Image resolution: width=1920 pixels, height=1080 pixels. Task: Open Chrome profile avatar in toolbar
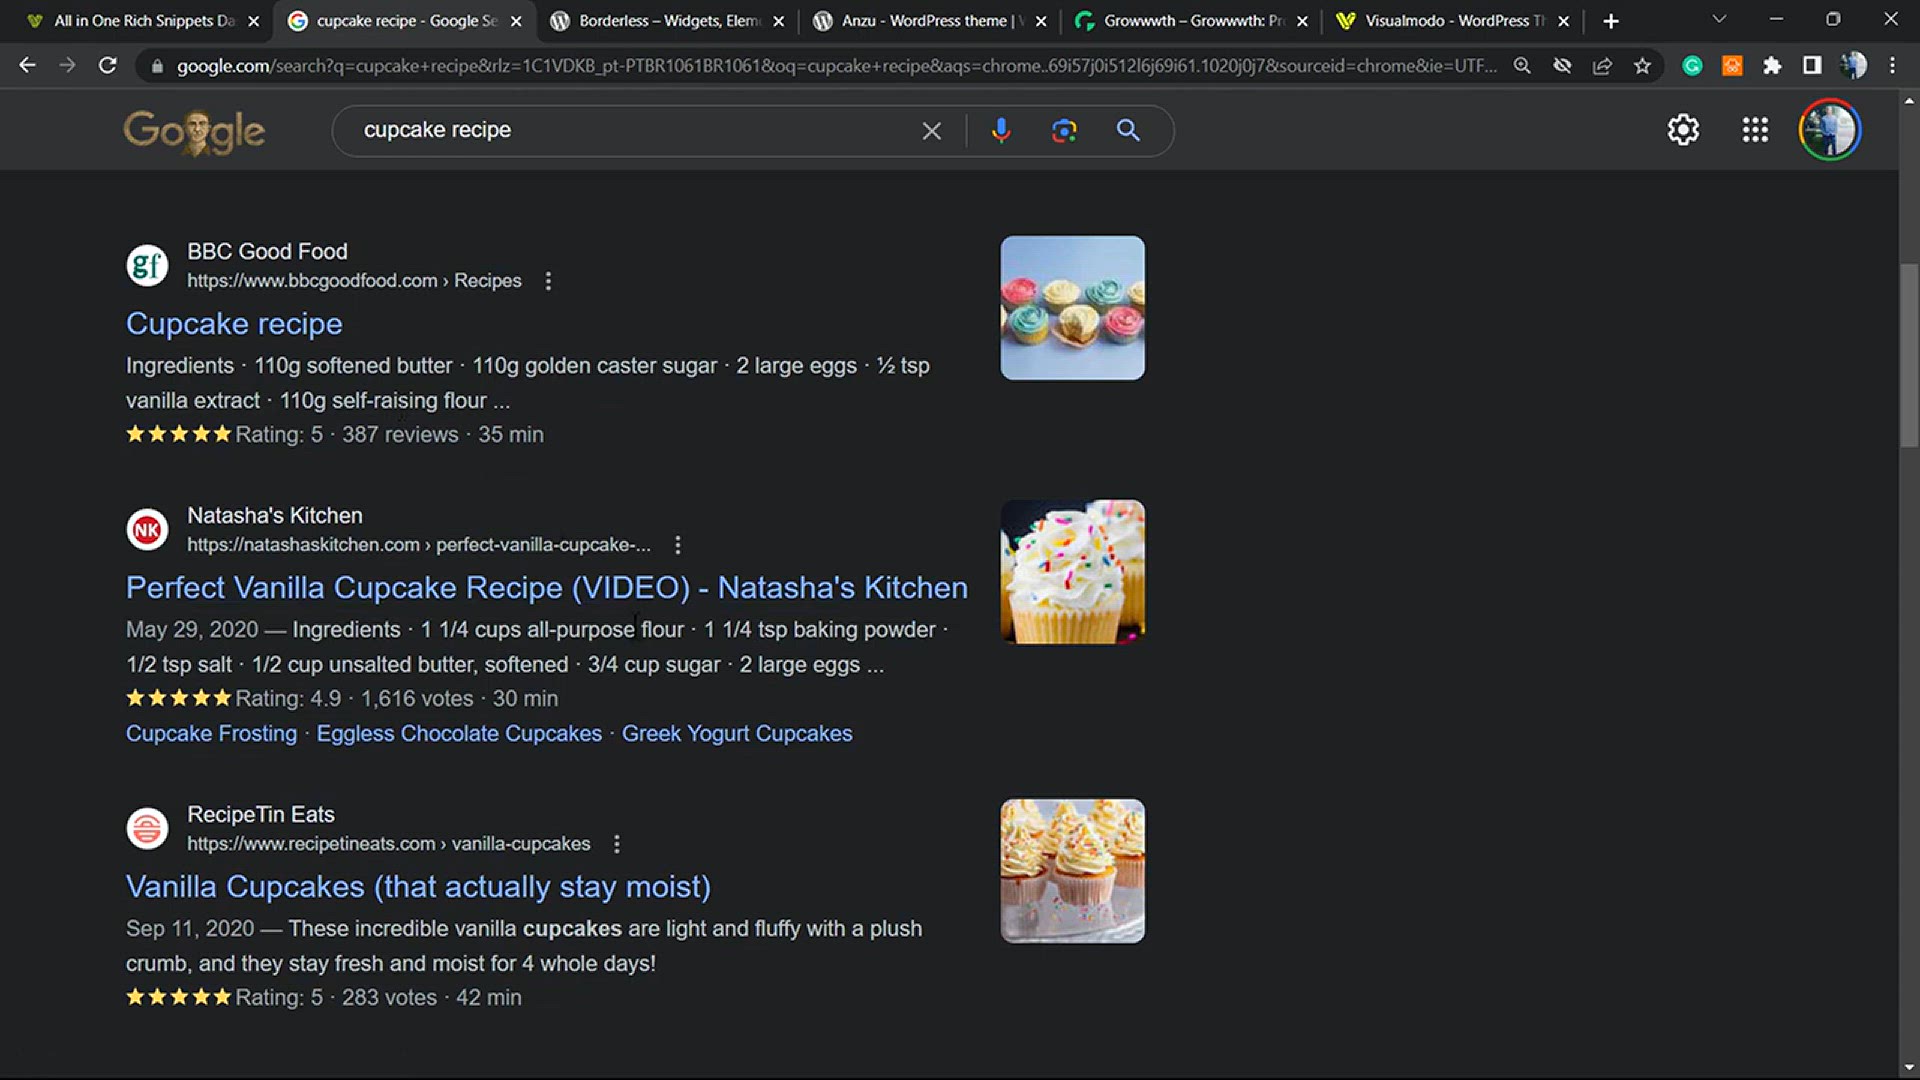1853,65
